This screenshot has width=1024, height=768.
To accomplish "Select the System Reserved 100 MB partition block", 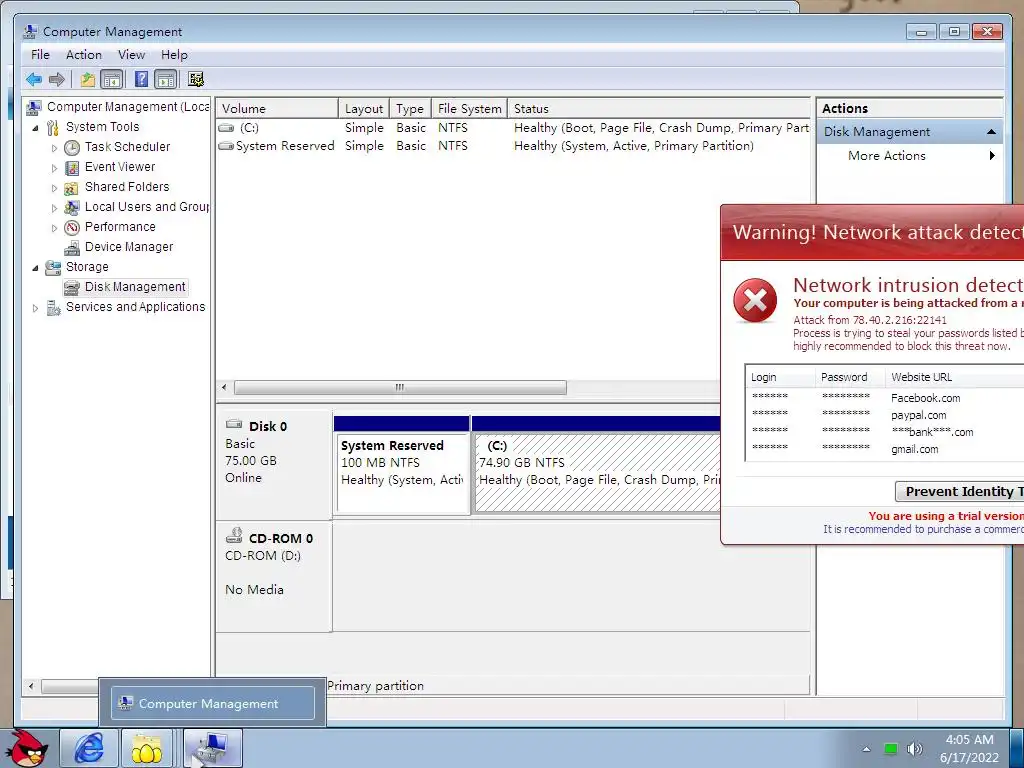I will (x=402, y=473).
